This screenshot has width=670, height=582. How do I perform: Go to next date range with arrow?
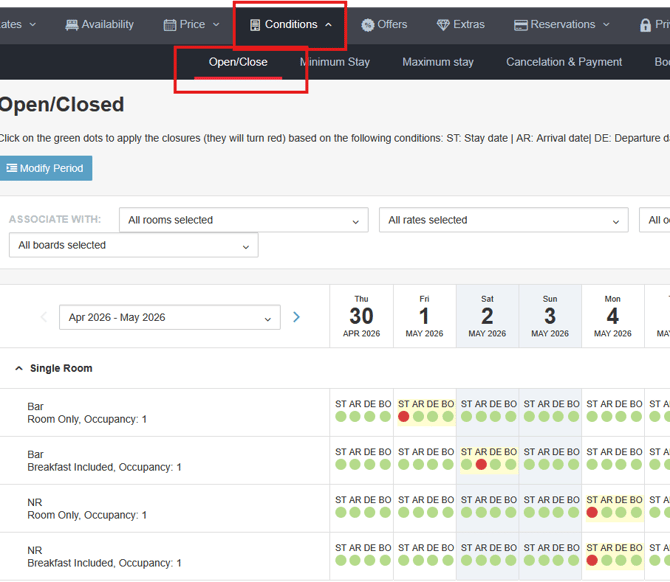(x=297, y=317)
